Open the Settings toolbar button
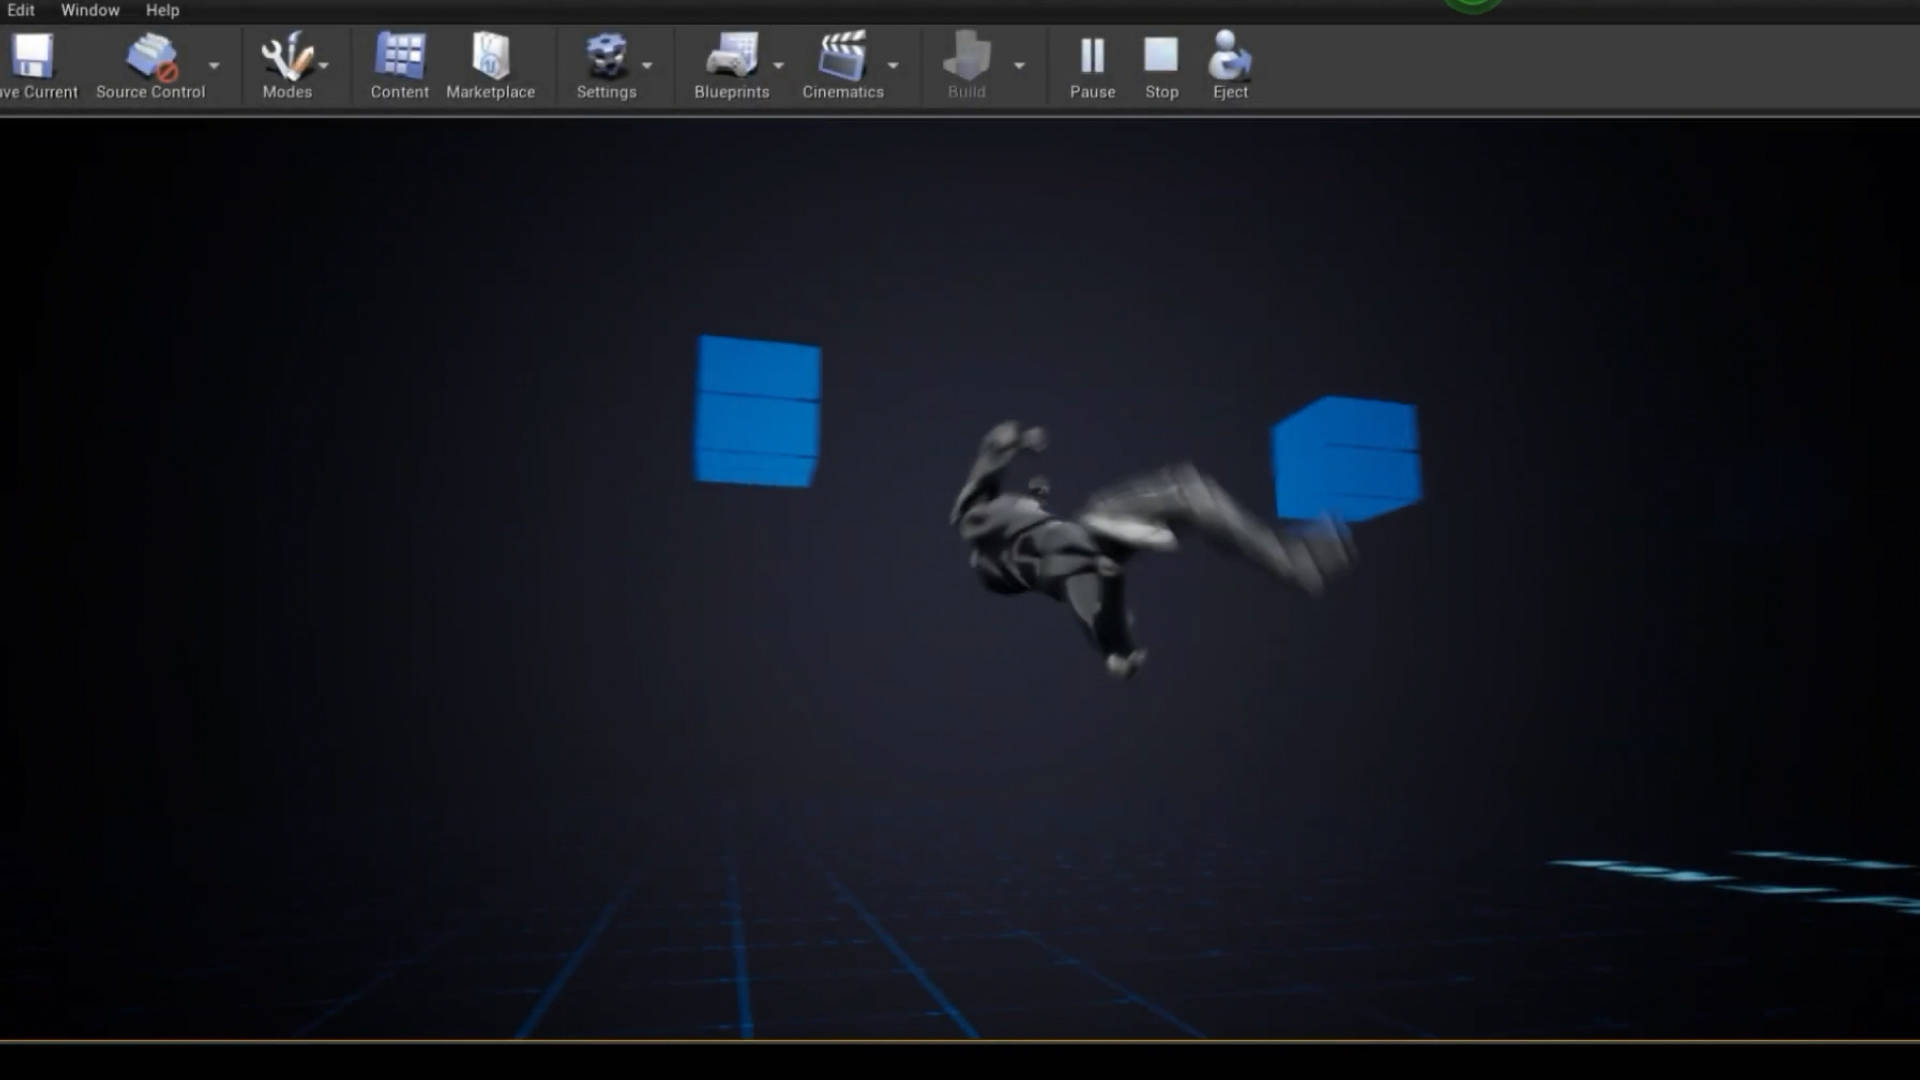1920x1080 pixels. [606, 66]
